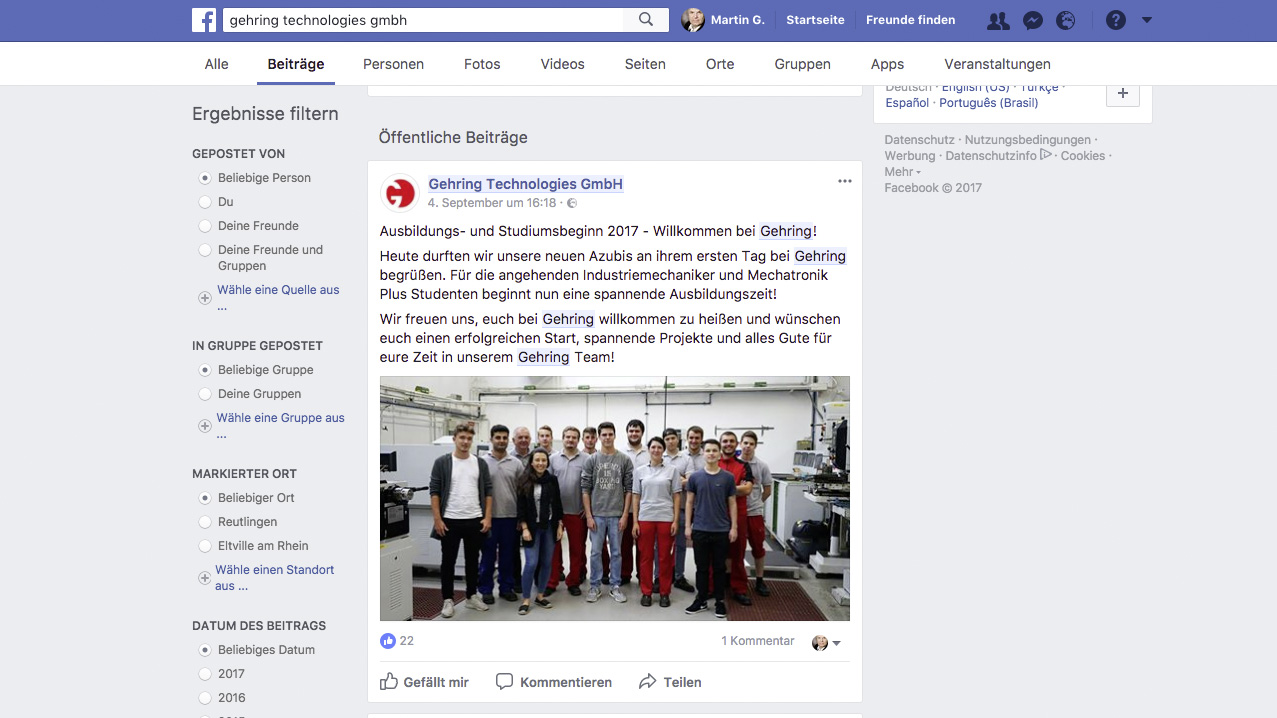This screenshot has height=718, width=1277.
Task: Select 'Beliebige Gruppe' radio option
Action: pos(205,370)
